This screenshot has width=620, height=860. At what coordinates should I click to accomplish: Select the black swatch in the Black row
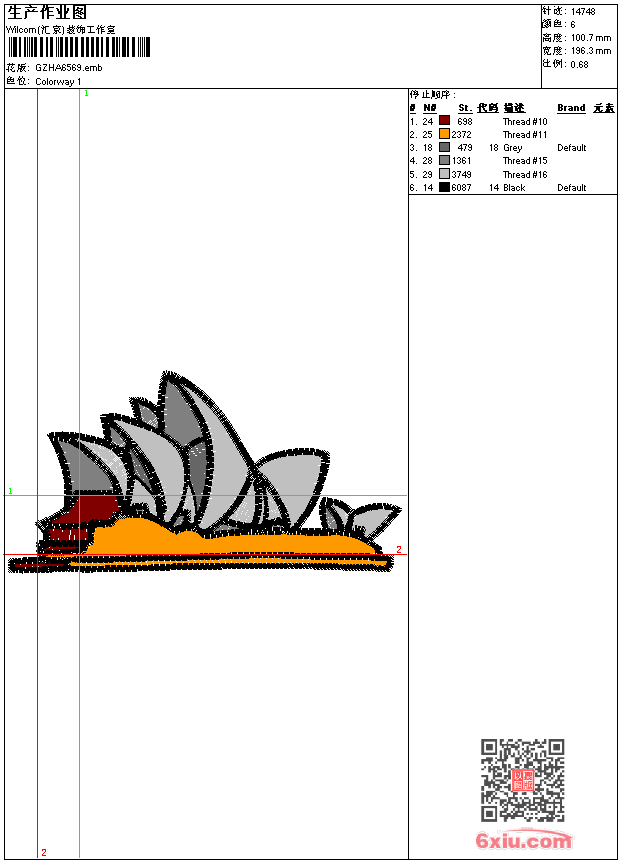point(444,187)
